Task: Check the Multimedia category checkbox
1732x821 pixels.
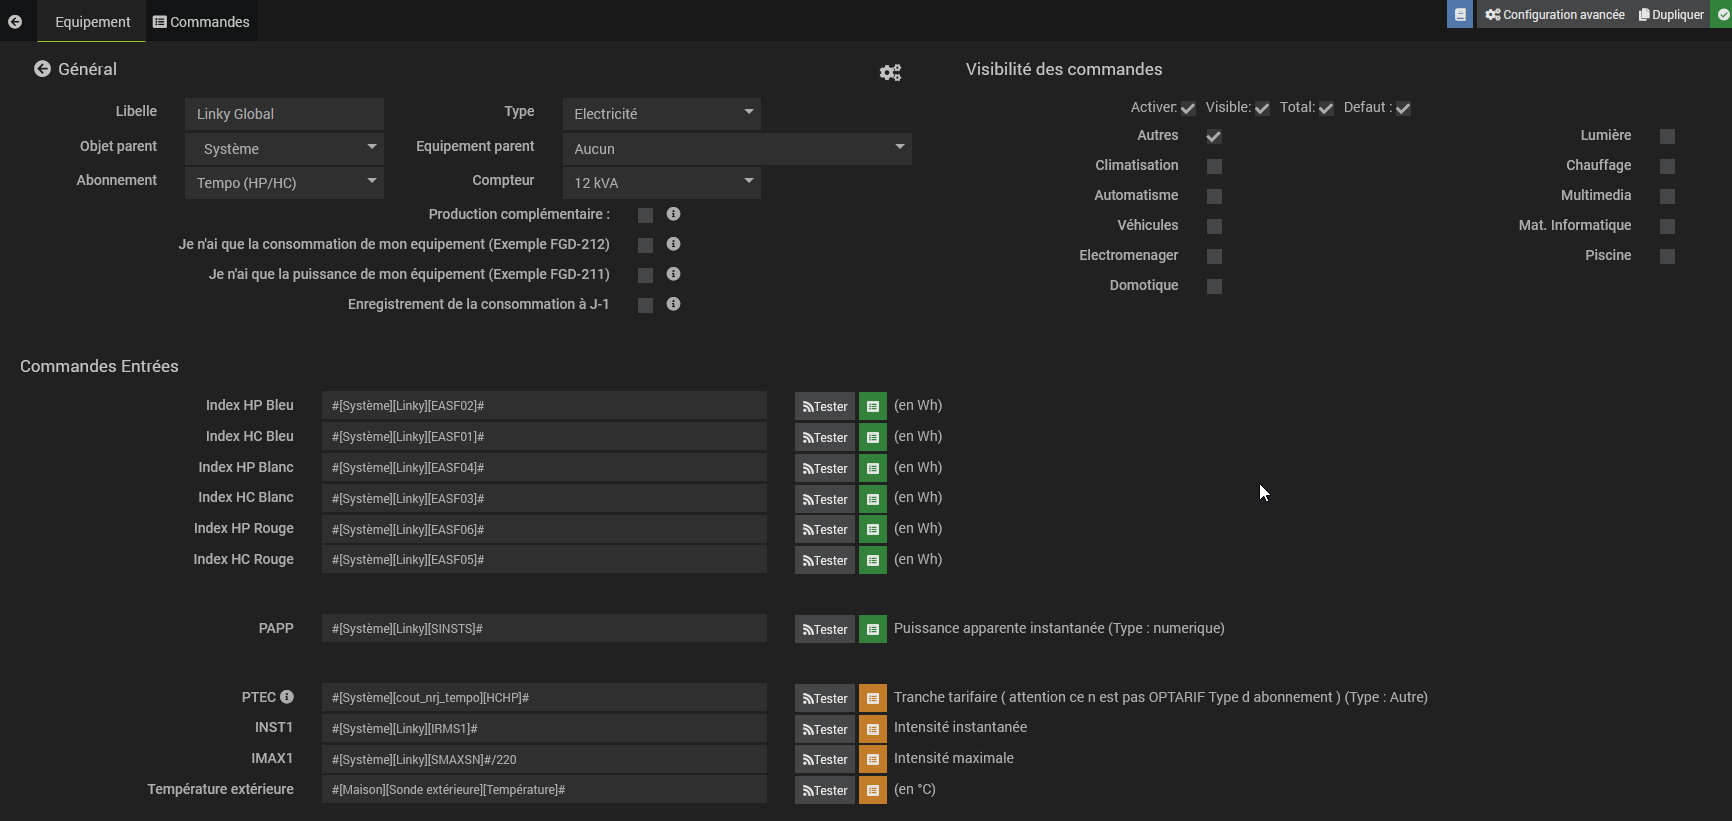Action: [x=1667, y=196]
